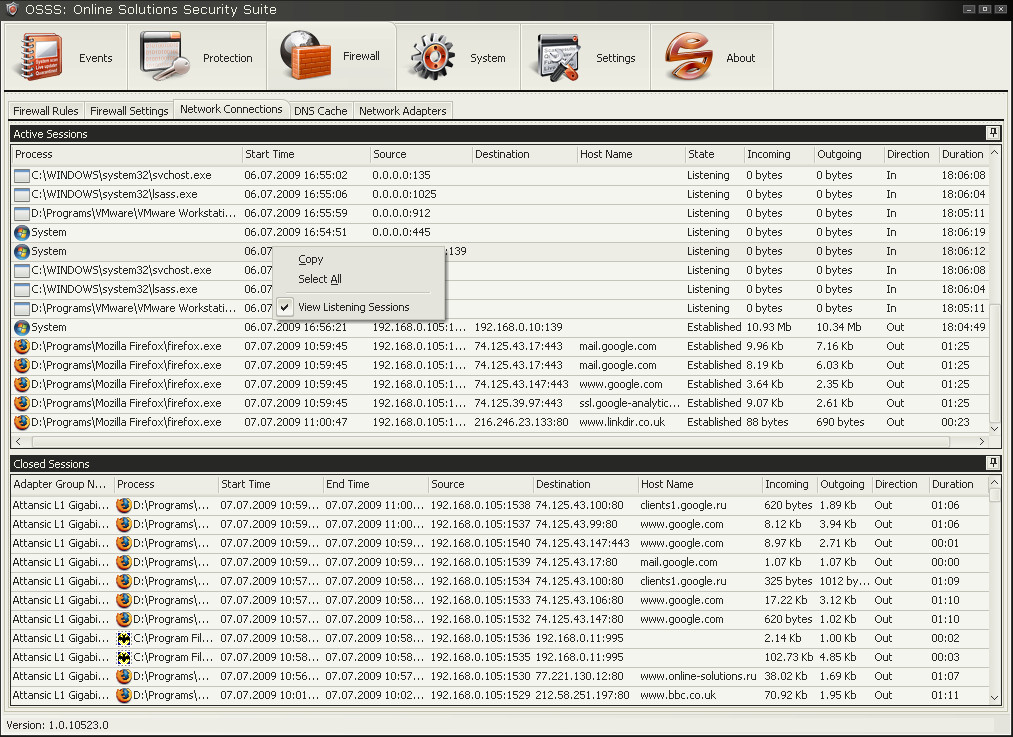This screenshot has width=1013, height=737.
Task: Click Firefox icon for source 192.168.0.105:1539
Action: 123,562
